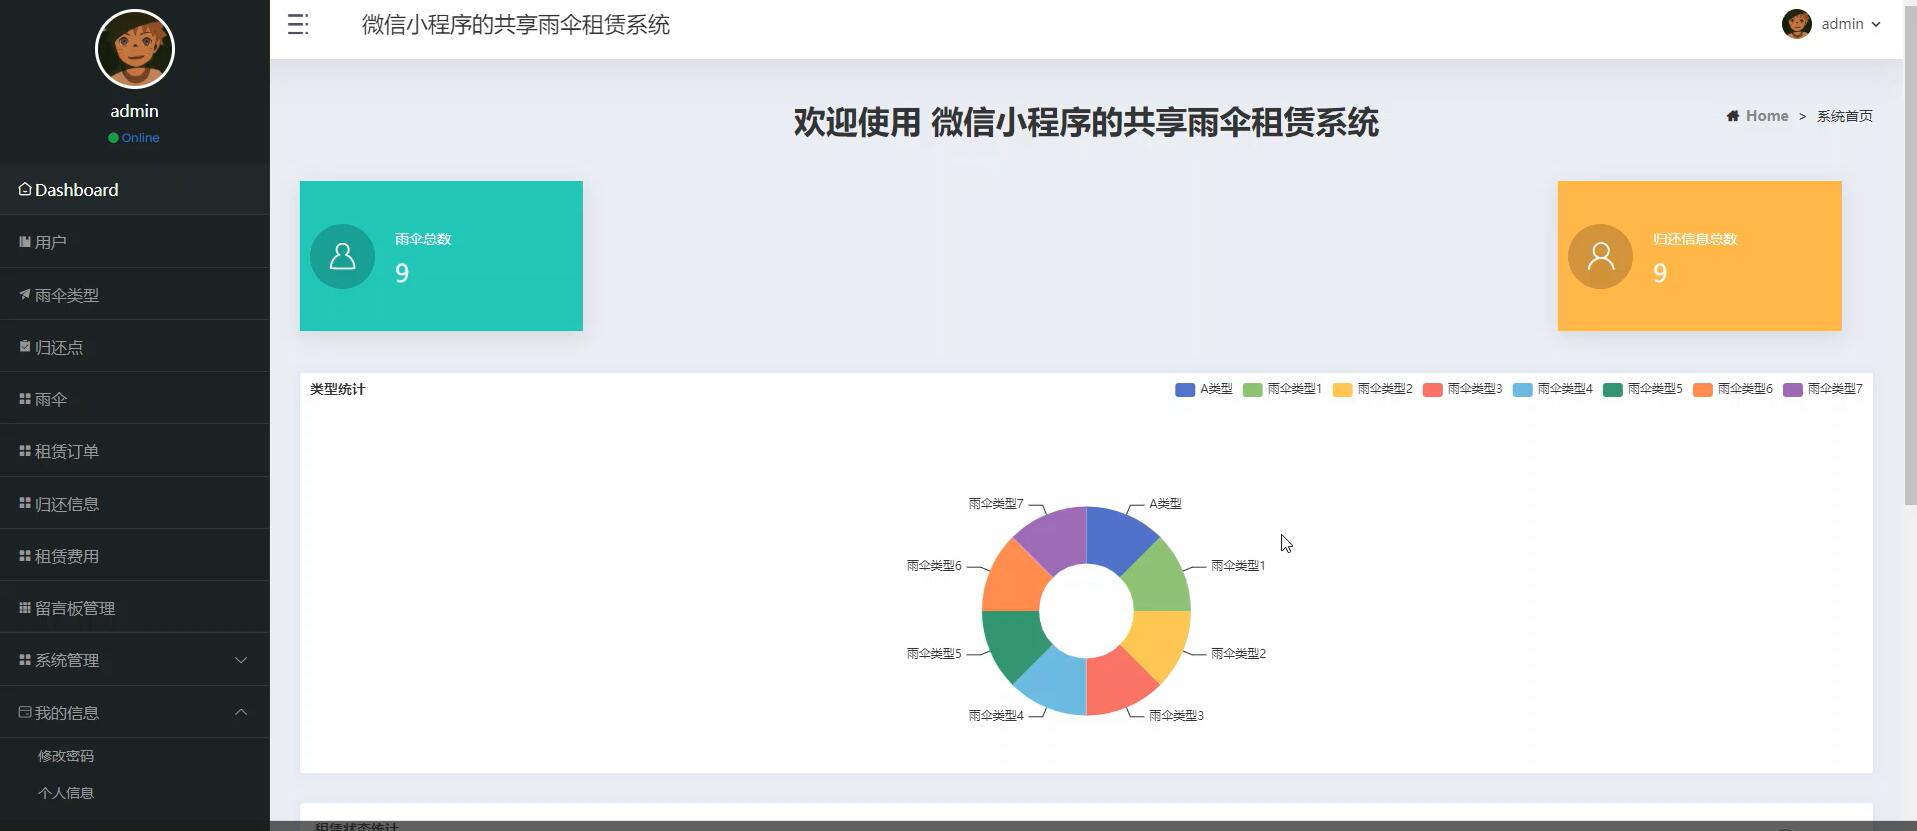Click the light-blue 雨伞类型4 donut slice
This screenshot has height=831, width=1917.
pyautogui.click(x=1057, y=681)
